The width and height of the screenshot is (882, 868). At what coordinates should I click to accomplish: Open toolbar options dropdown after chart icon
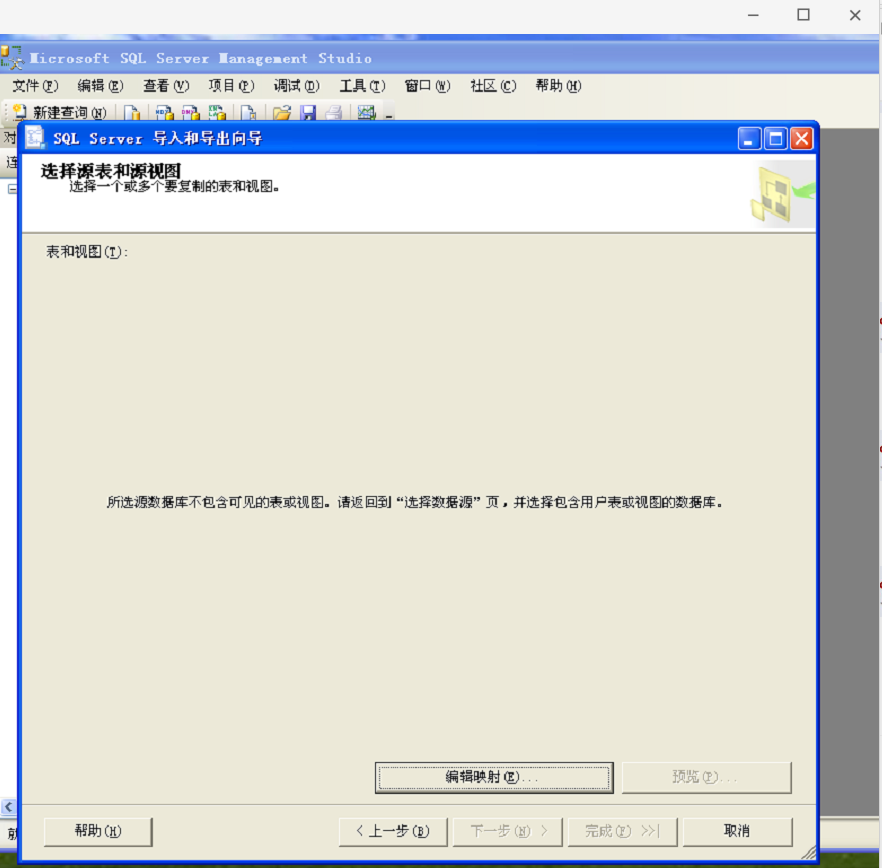coord(389,114)
